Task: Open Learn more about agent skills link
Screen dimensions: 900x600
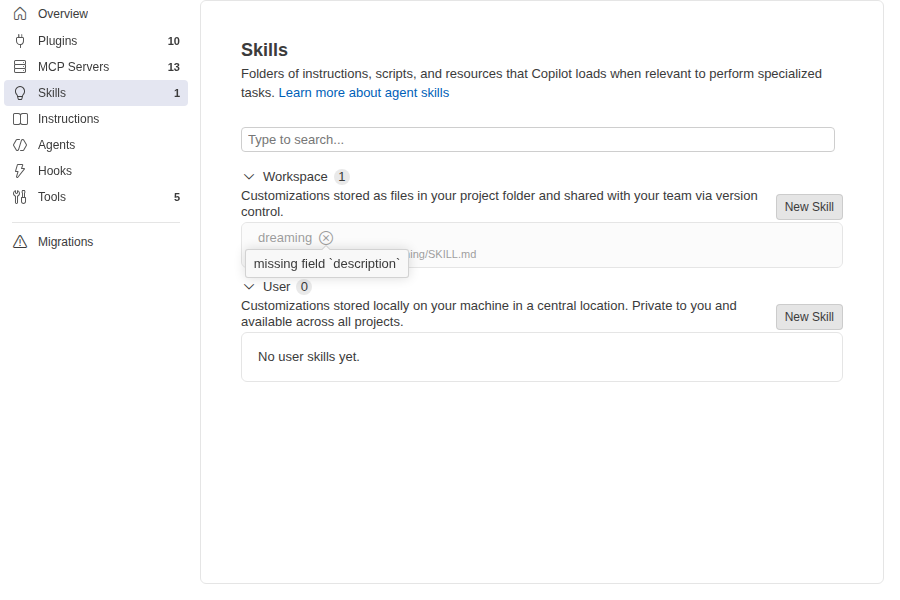Action: (364, 93)
